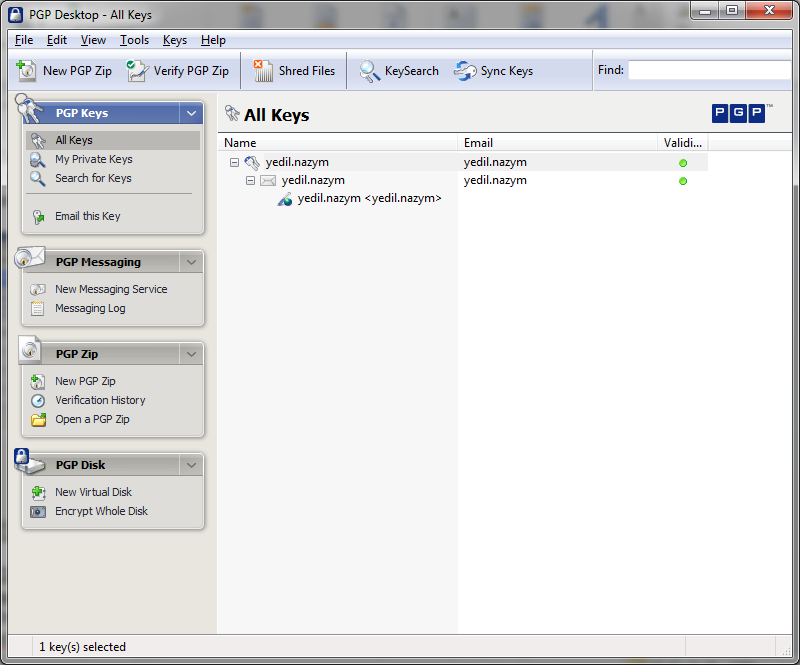Minimize the PGP Desktop window
The image size is (800, 665).
(x=705, y=10)
